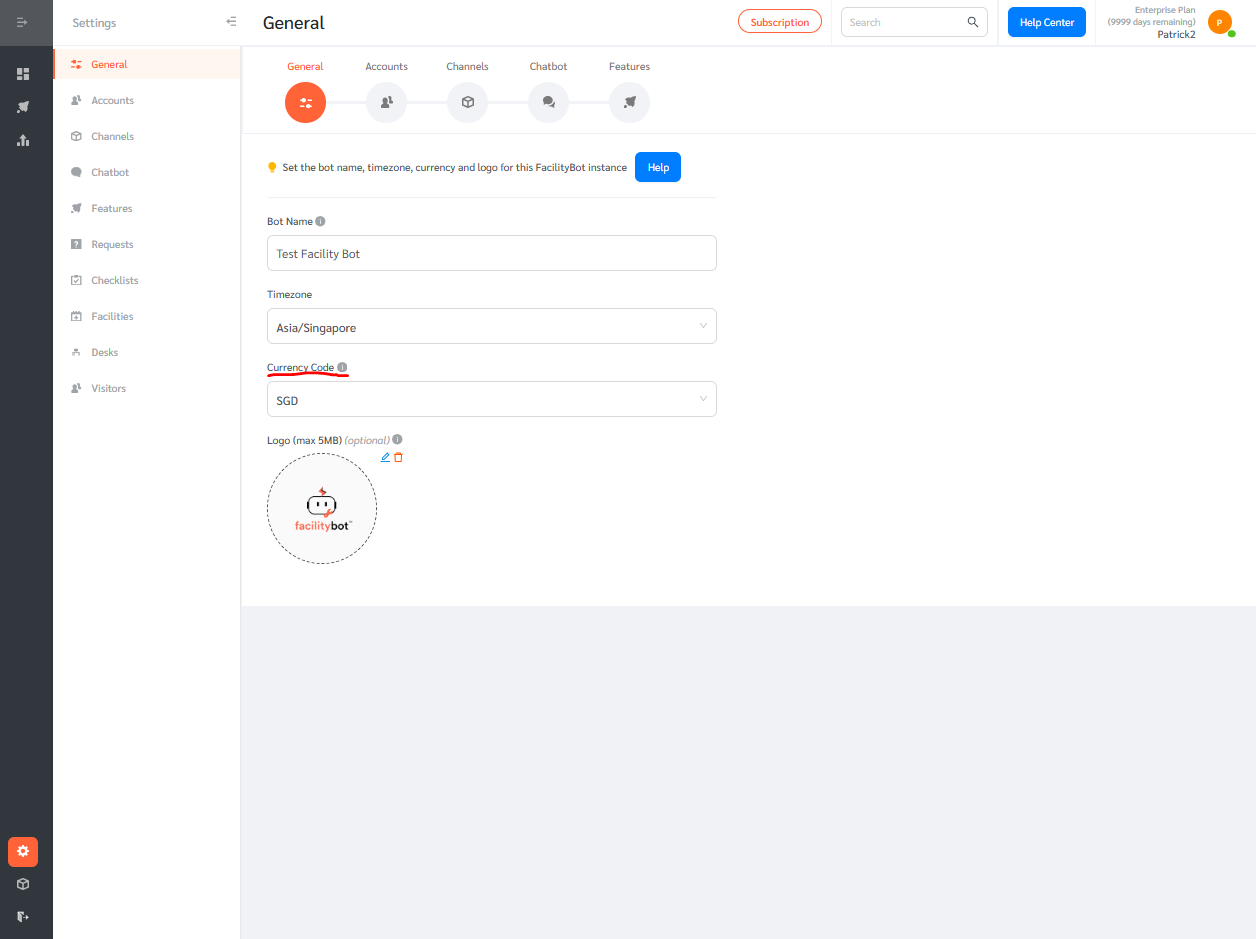Click the Patrick2 profile avatar
The image size is (1256, 939).
point(1219,22)
